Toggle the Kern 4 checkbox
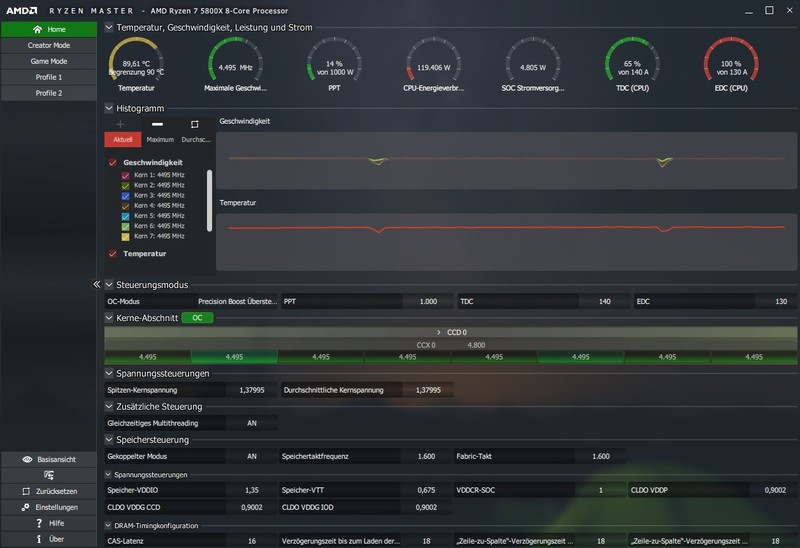800x548 pixels. [x=126, y=206]
